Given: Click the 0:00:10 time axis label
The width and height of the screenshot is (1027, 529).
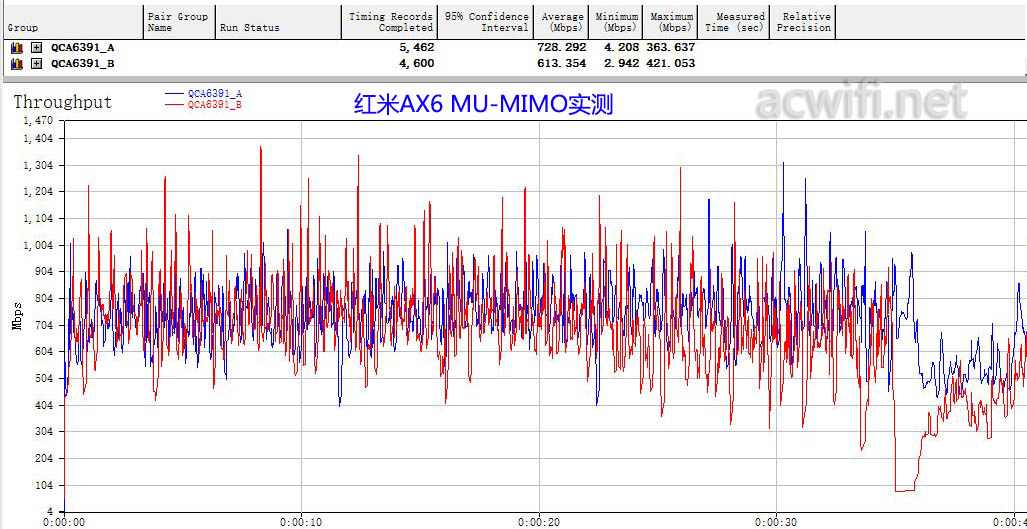Looking at the screenshot, I should [x=301, y=522].
